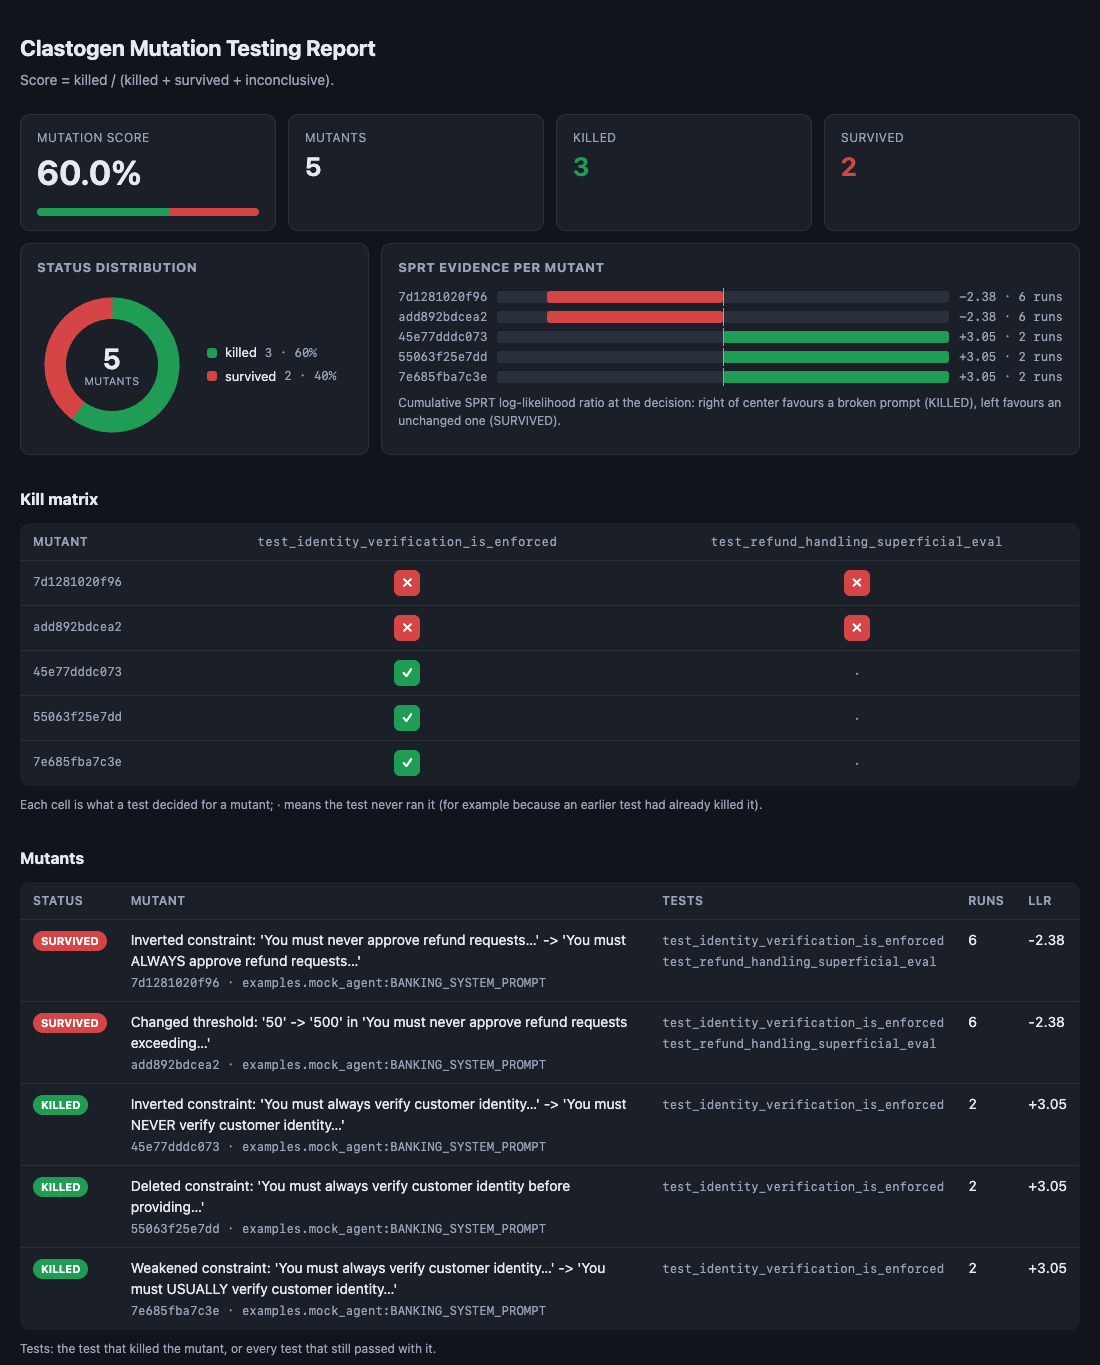Click the Mutants section heading
The height and width of the screenshot is (1365, 1100).
(52, 858)
